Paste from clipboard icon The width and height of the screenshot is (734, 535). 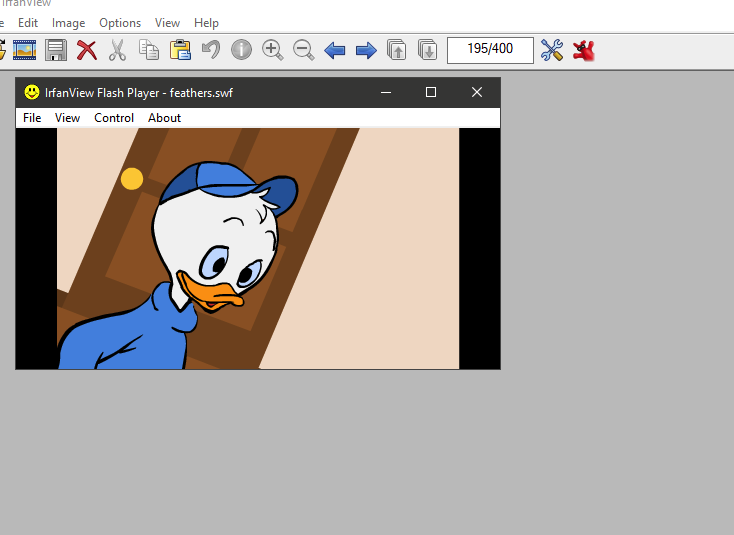[180, 50]
